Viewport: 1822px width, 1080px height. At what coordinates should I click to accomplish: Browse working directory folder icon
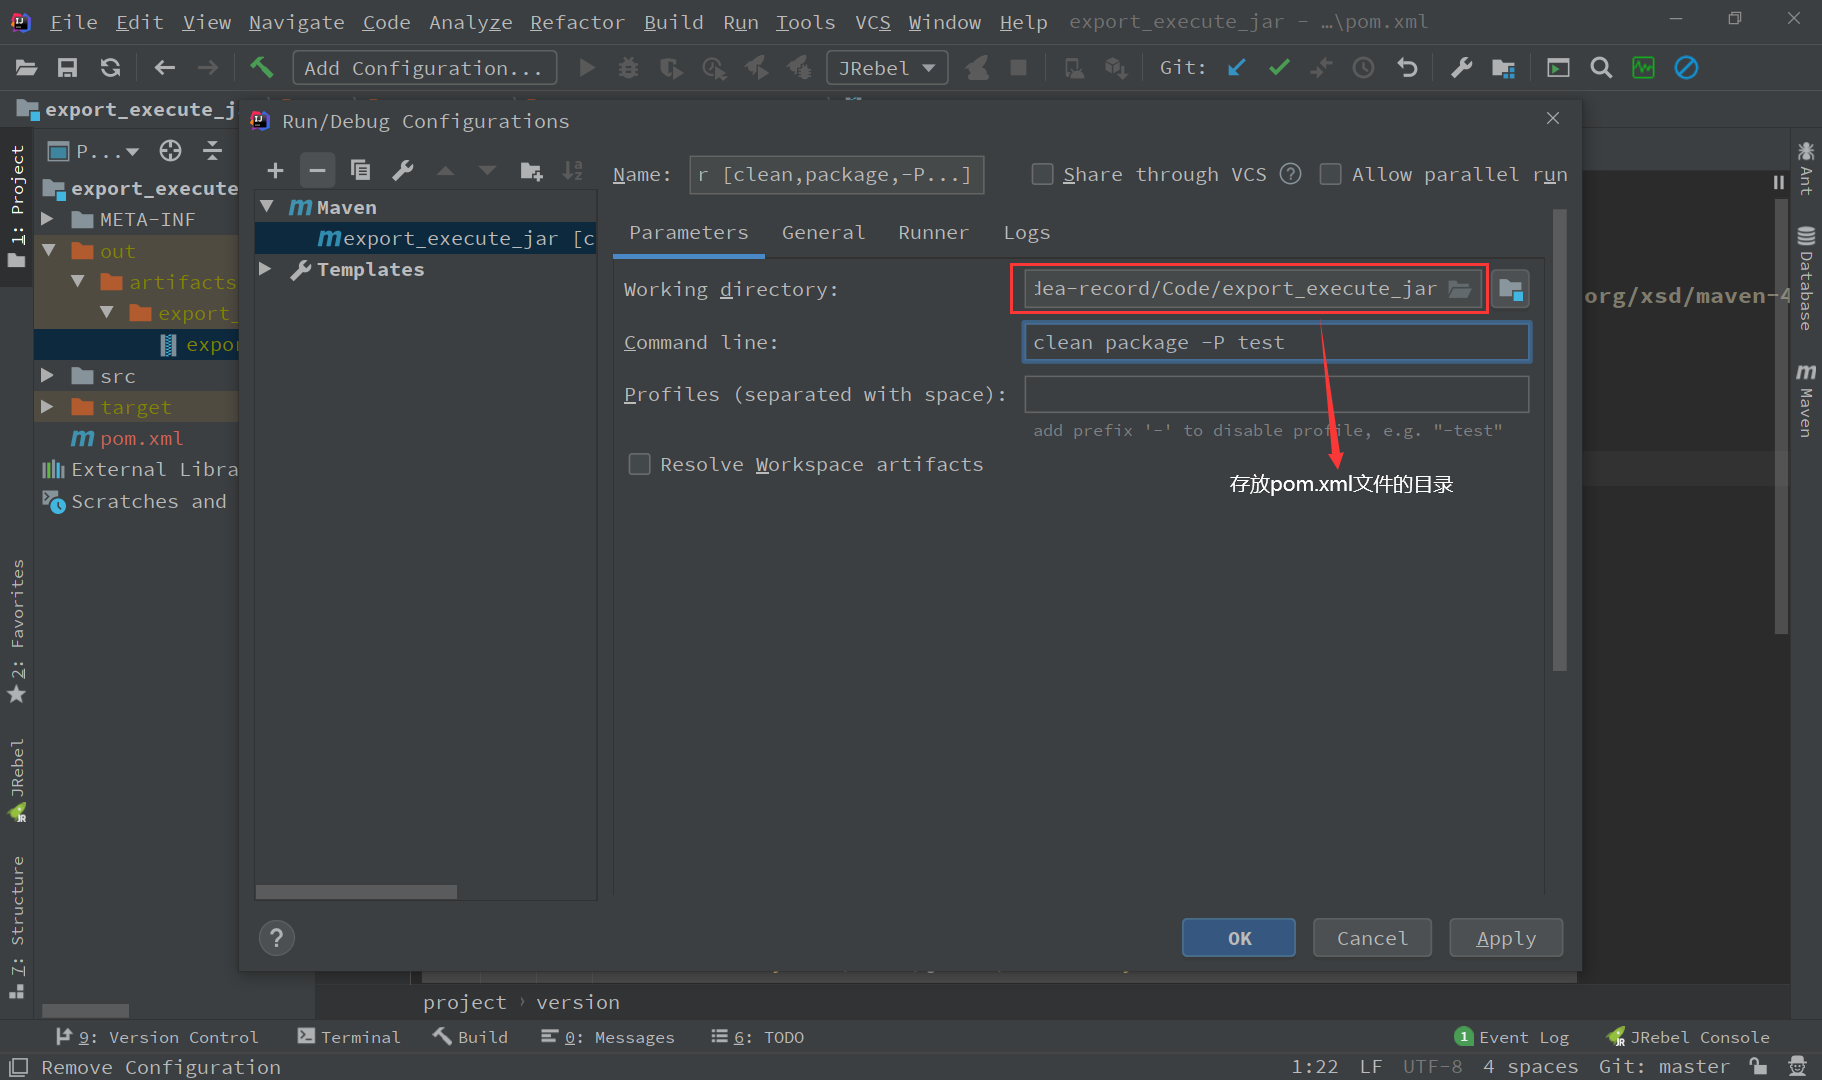click(1460, 289)
